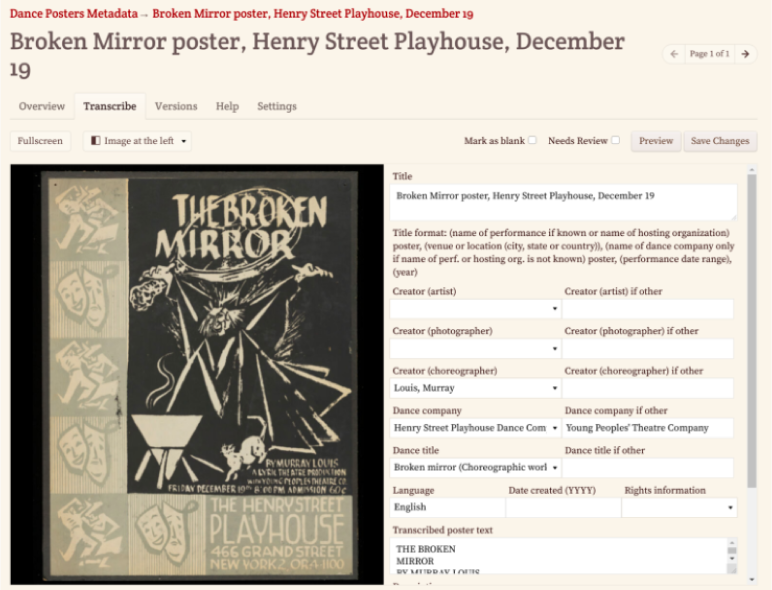Screen dimensions: 772x590
Task: Expand Creator (photographer) dropdown
Action: click(475, 349)
